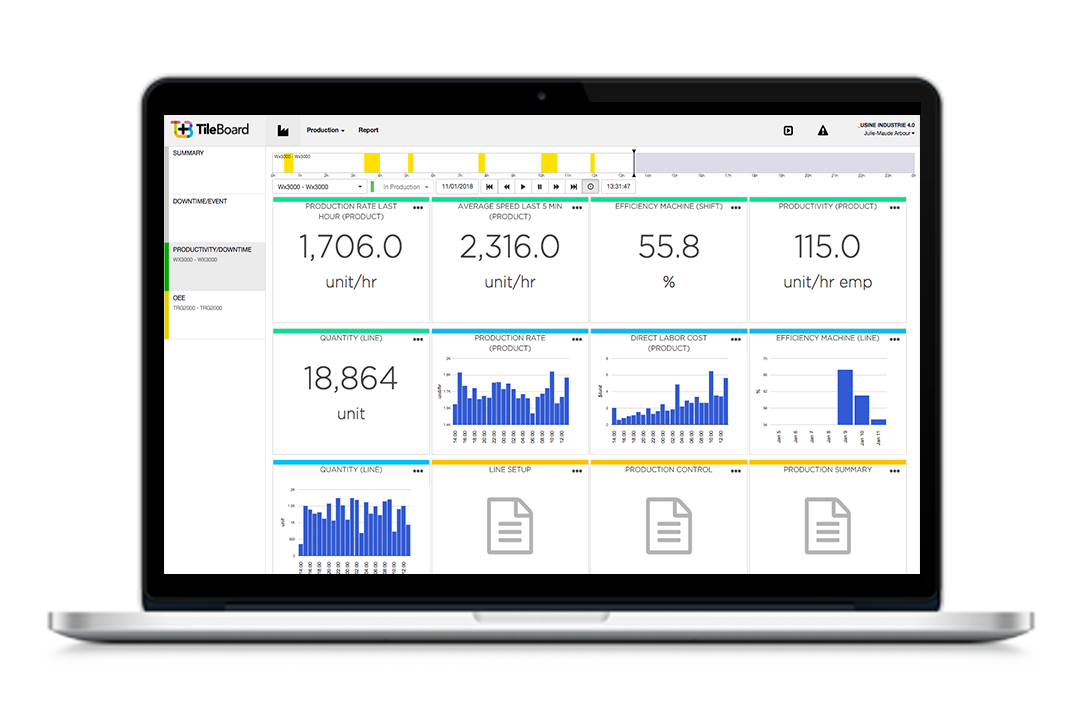
Task: Select the OEE sidebar item
Action: pos(215,314)
